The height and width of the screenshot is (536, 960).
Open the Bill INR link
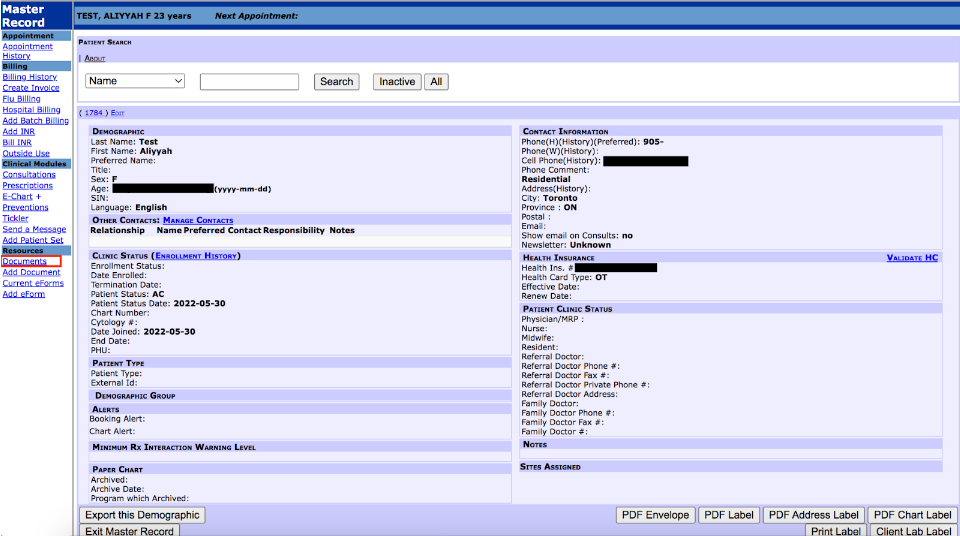tap(17, 142)
